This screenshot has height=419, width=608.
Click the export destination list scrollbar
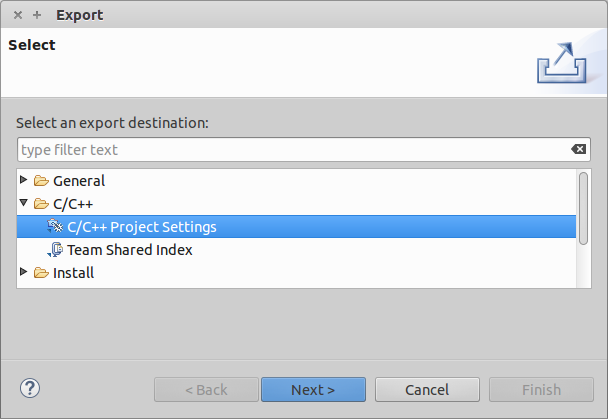tap(583, 205)
